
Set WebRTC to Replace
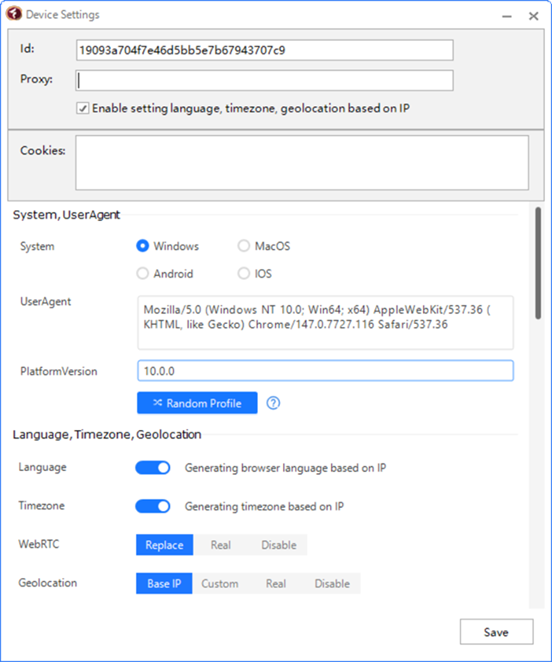pos(164,545)
